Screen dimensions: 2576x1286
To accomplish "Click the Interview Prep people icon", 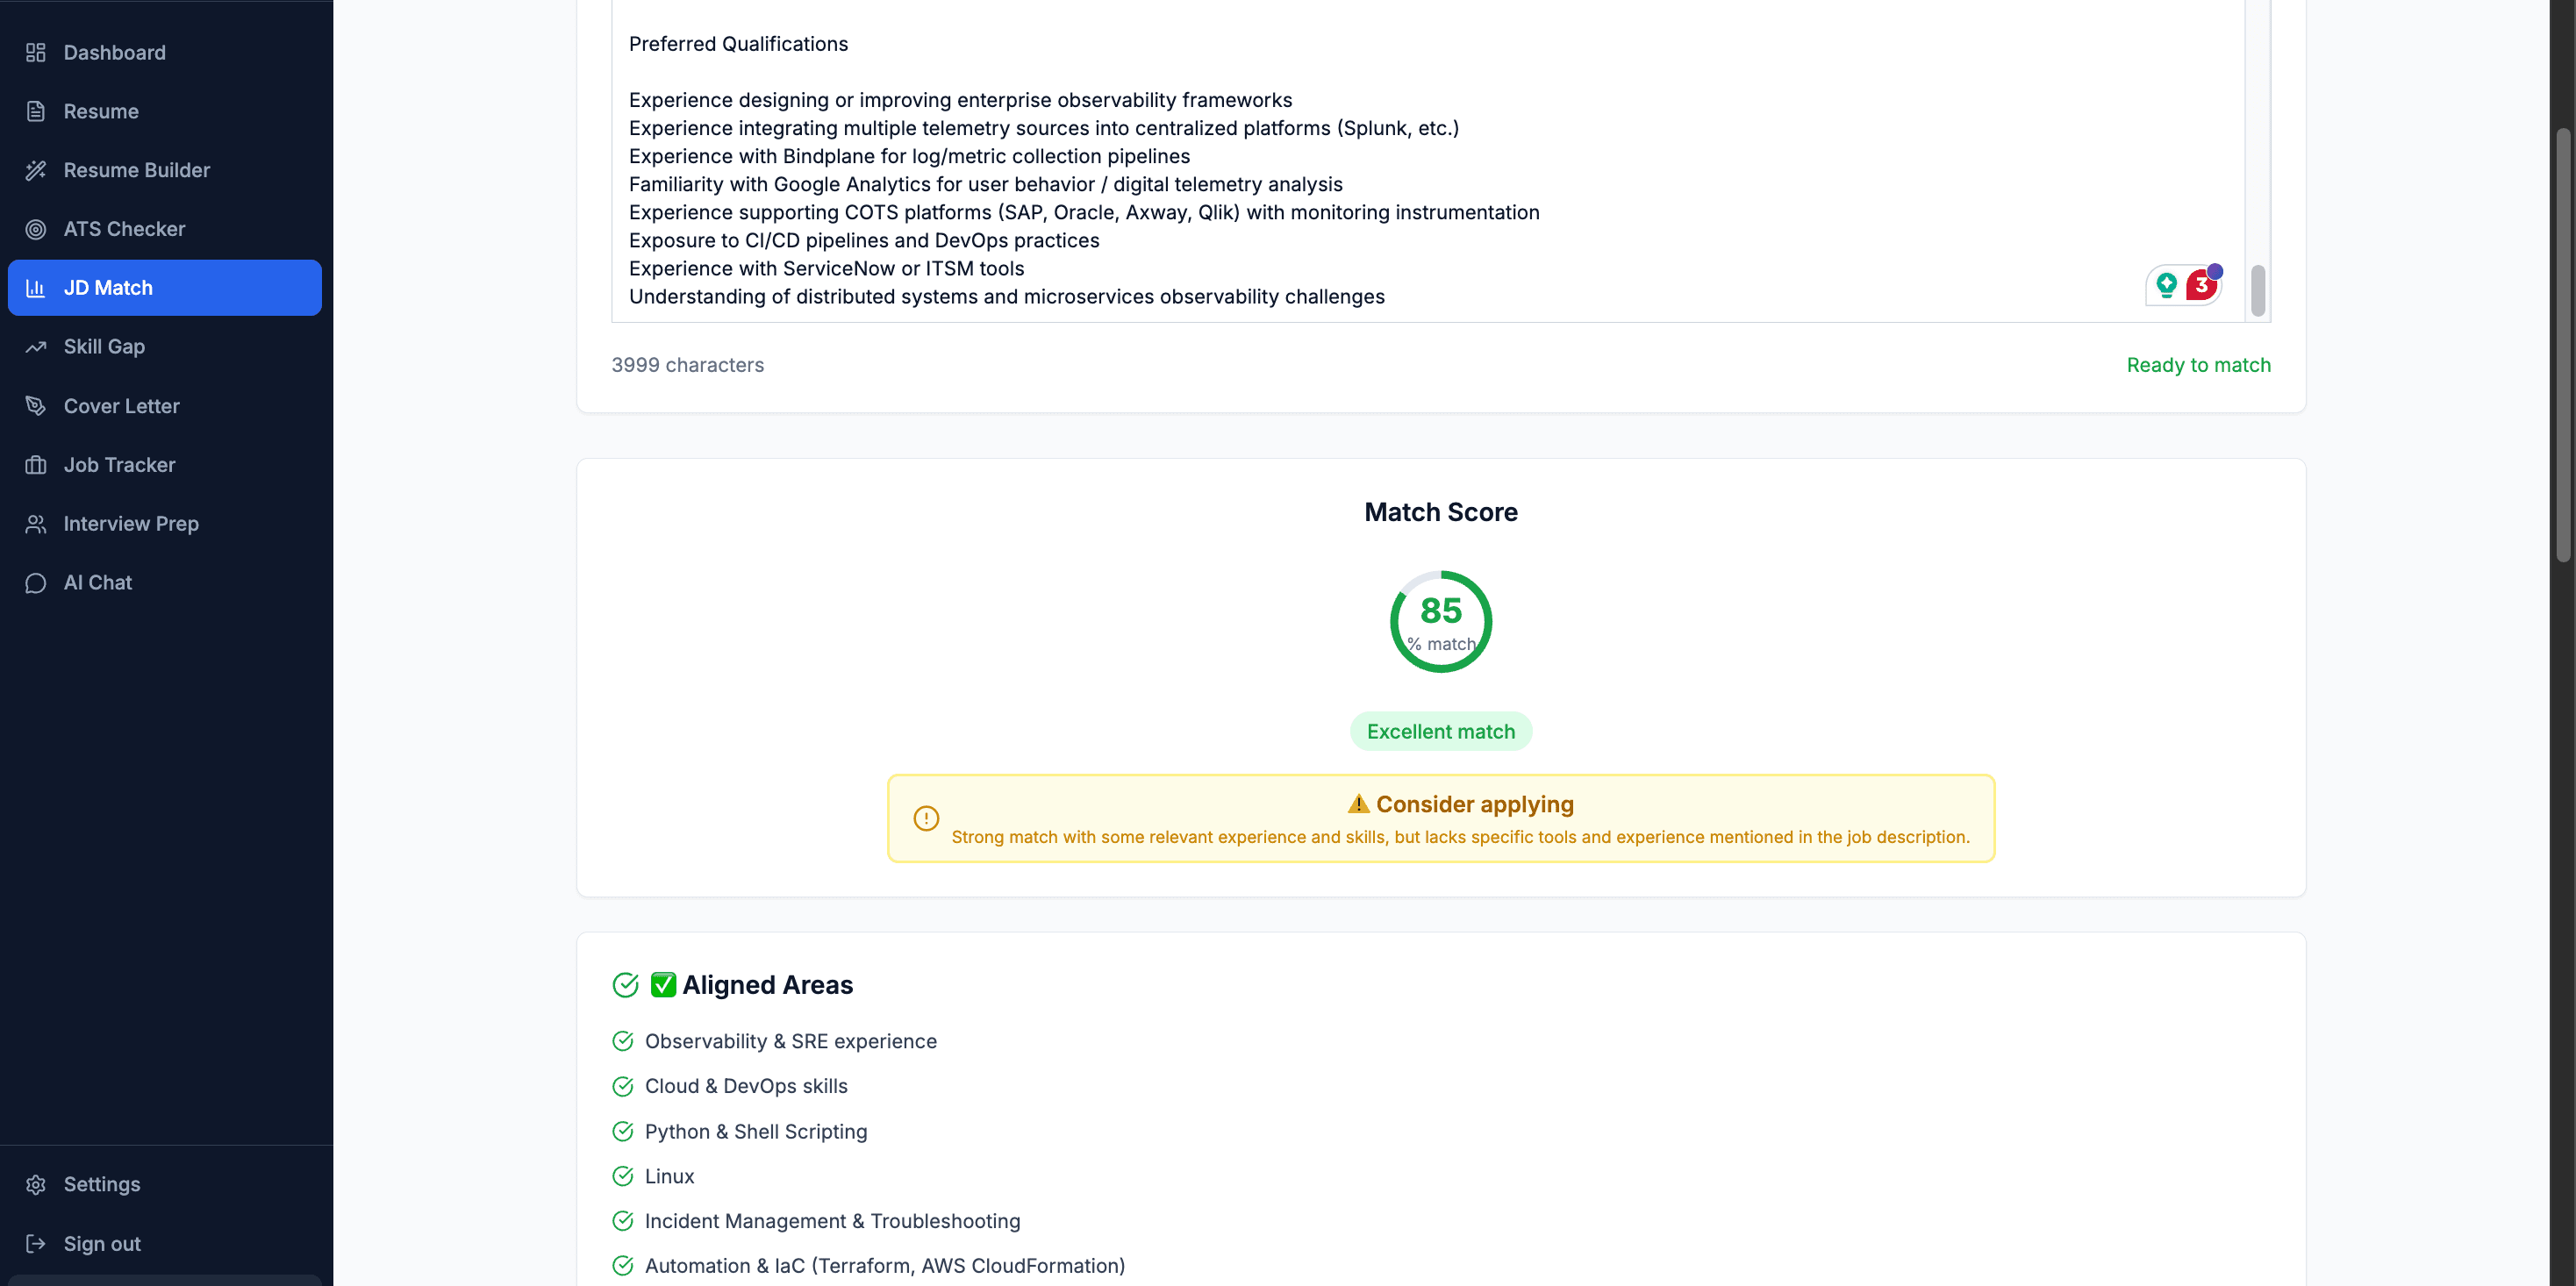I will pyautogui.click(x=36, y=524).
